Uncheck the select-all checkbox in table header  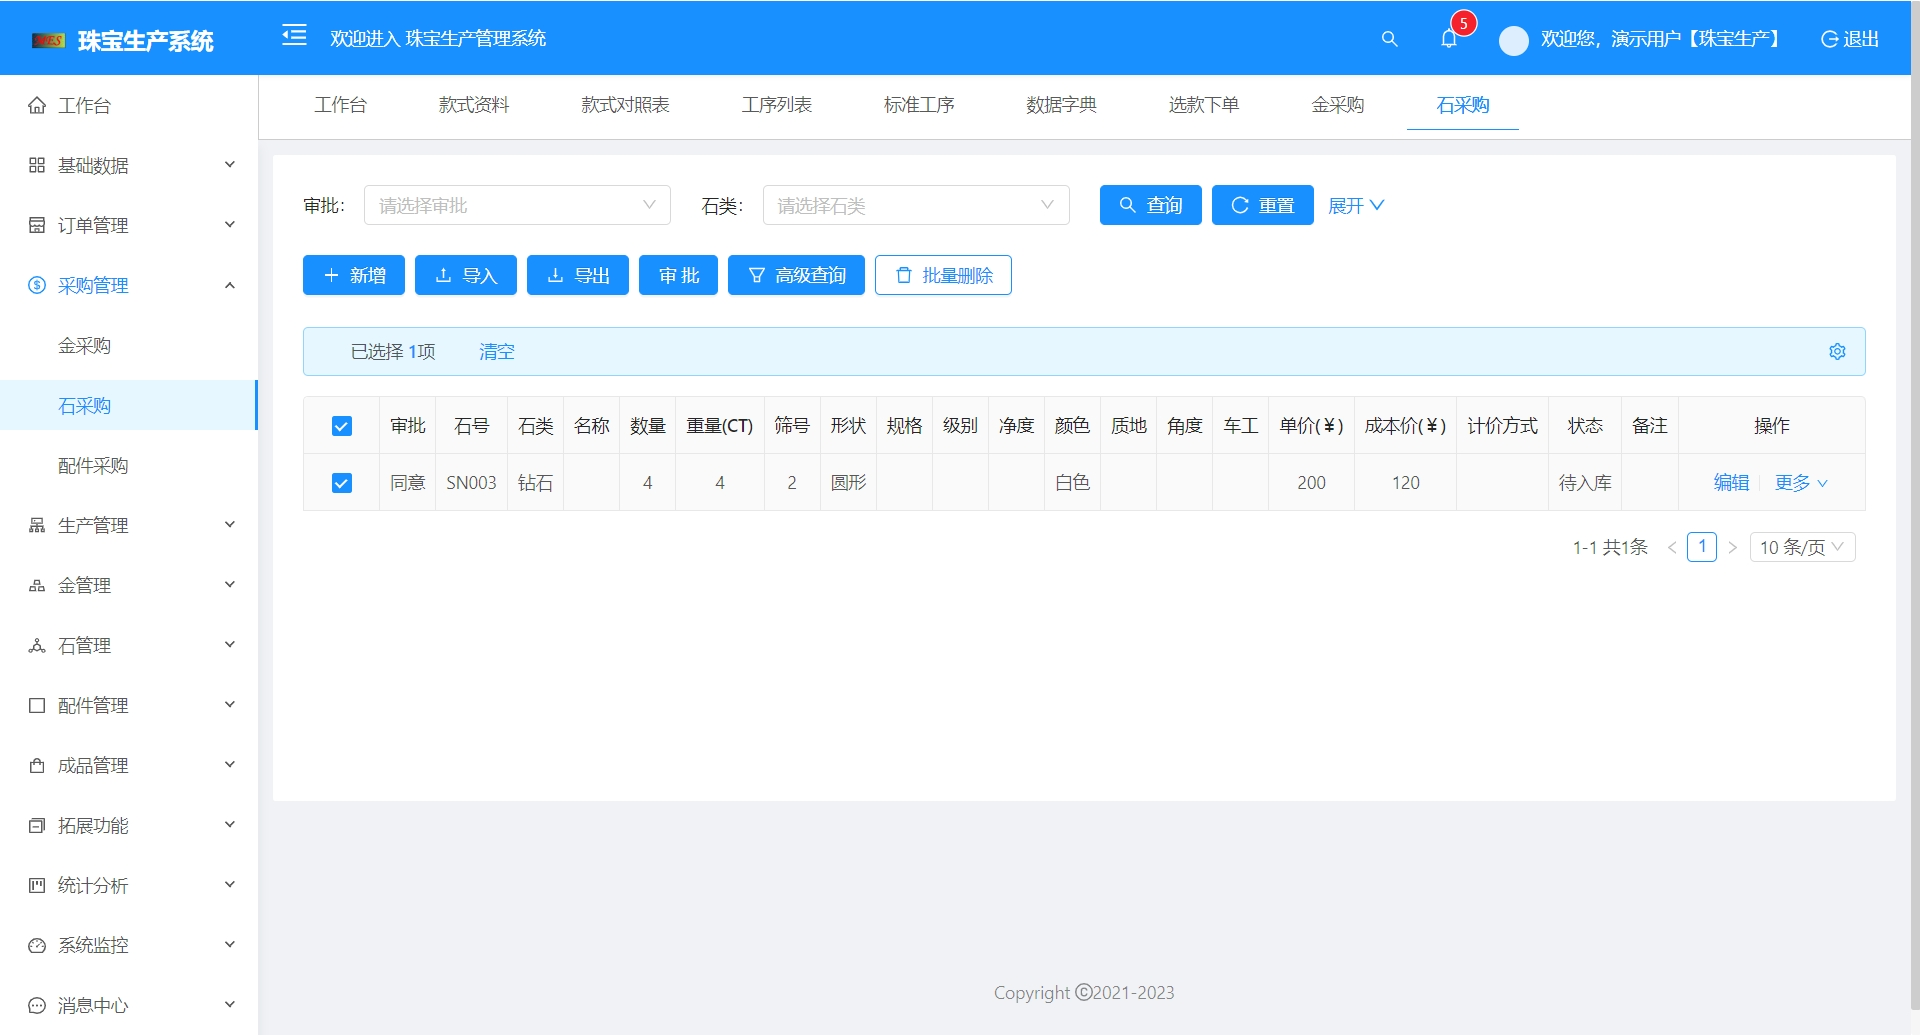pyautogui.click(x=342, y=425)
